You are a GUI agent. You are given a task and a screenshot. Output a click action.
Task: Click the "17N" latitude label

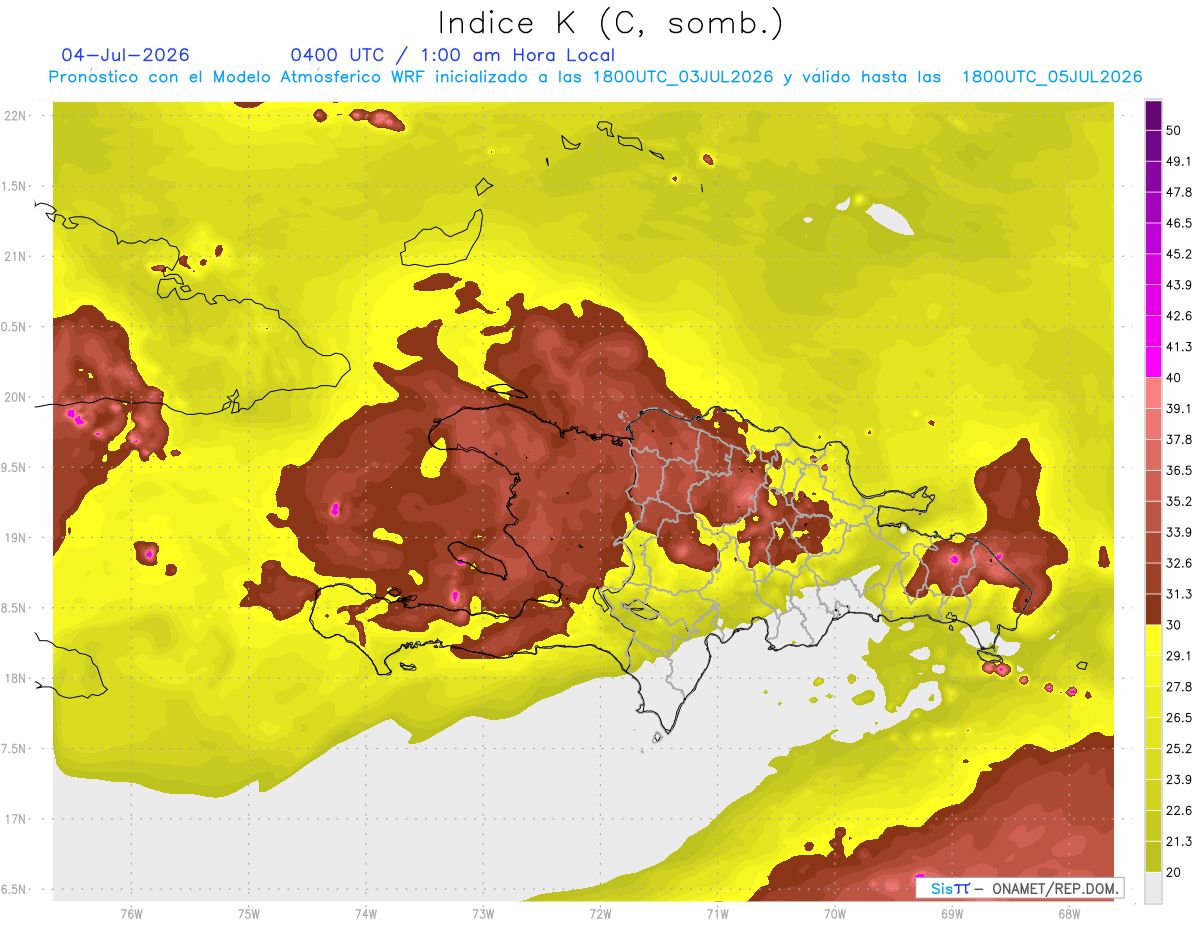pos(15,819)
